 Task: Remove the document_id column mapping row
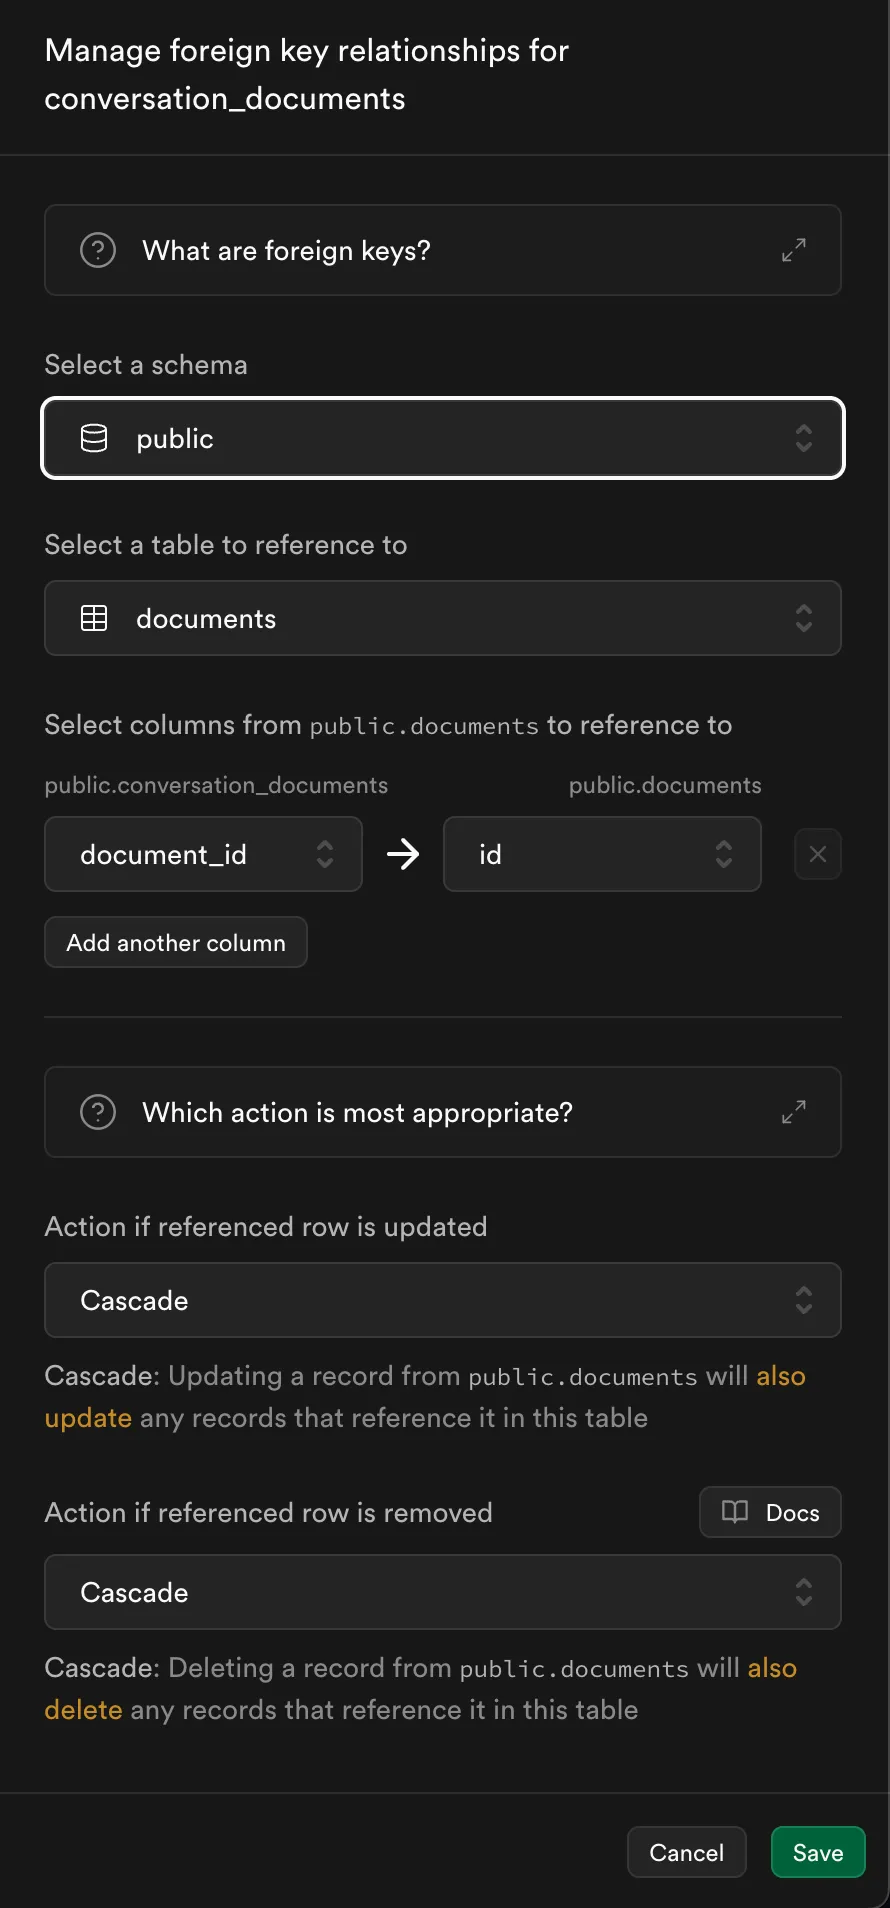818,854
